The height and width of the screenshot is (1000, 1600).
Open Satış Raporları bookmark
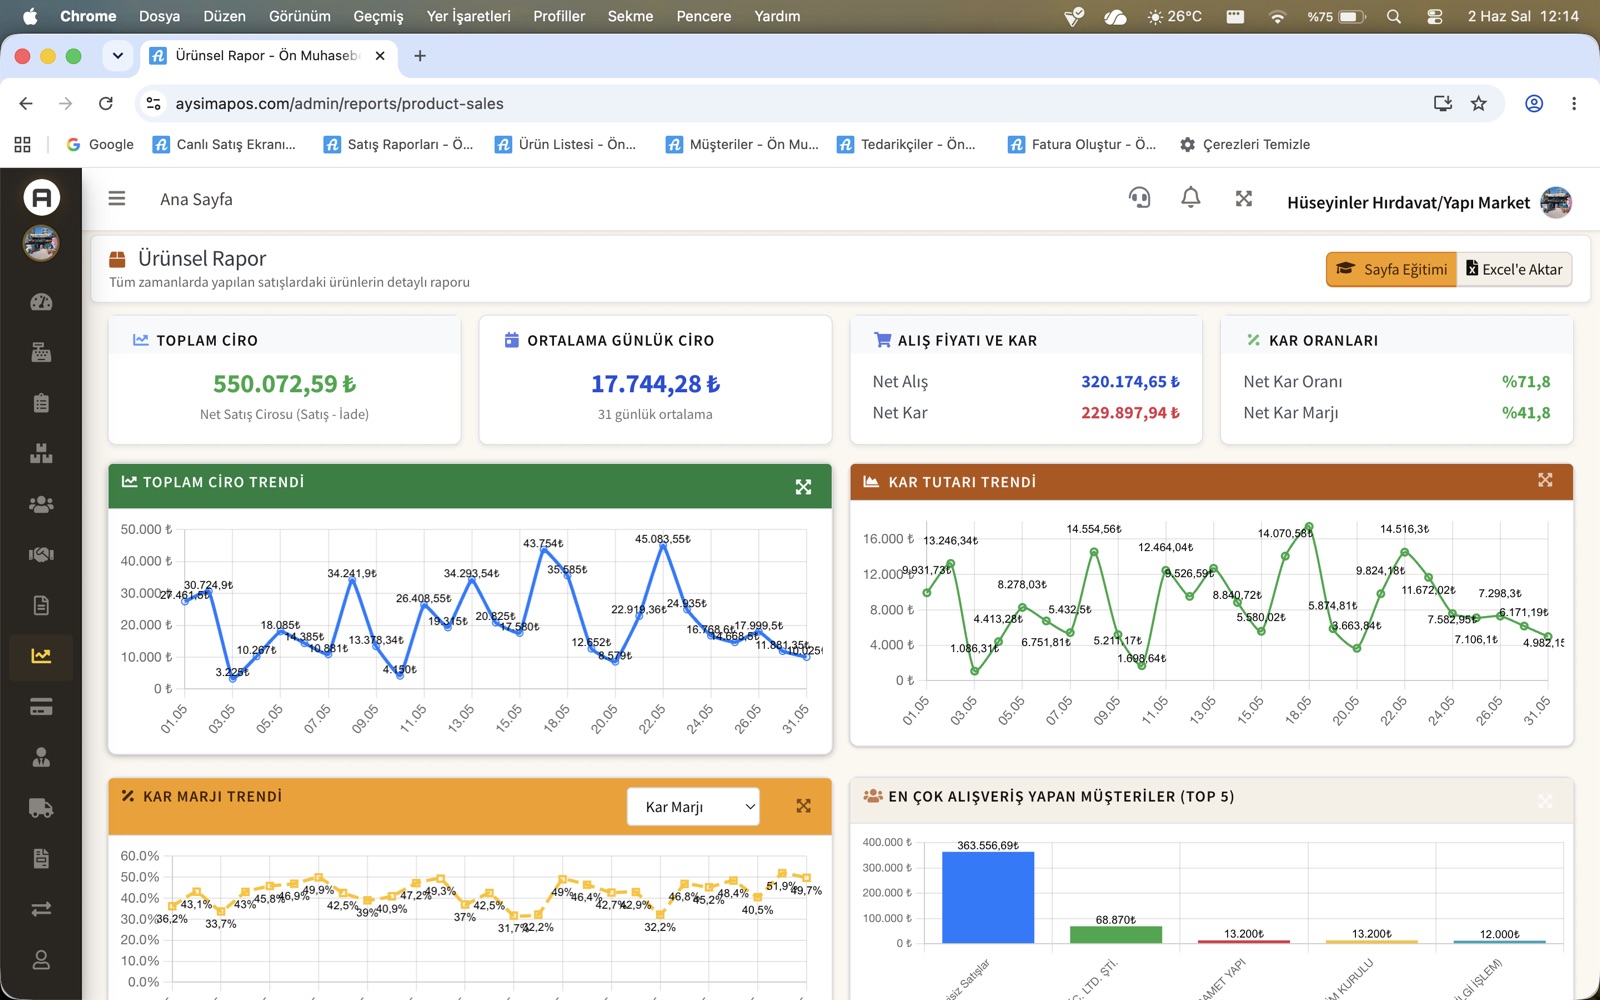tap(398, 144)
